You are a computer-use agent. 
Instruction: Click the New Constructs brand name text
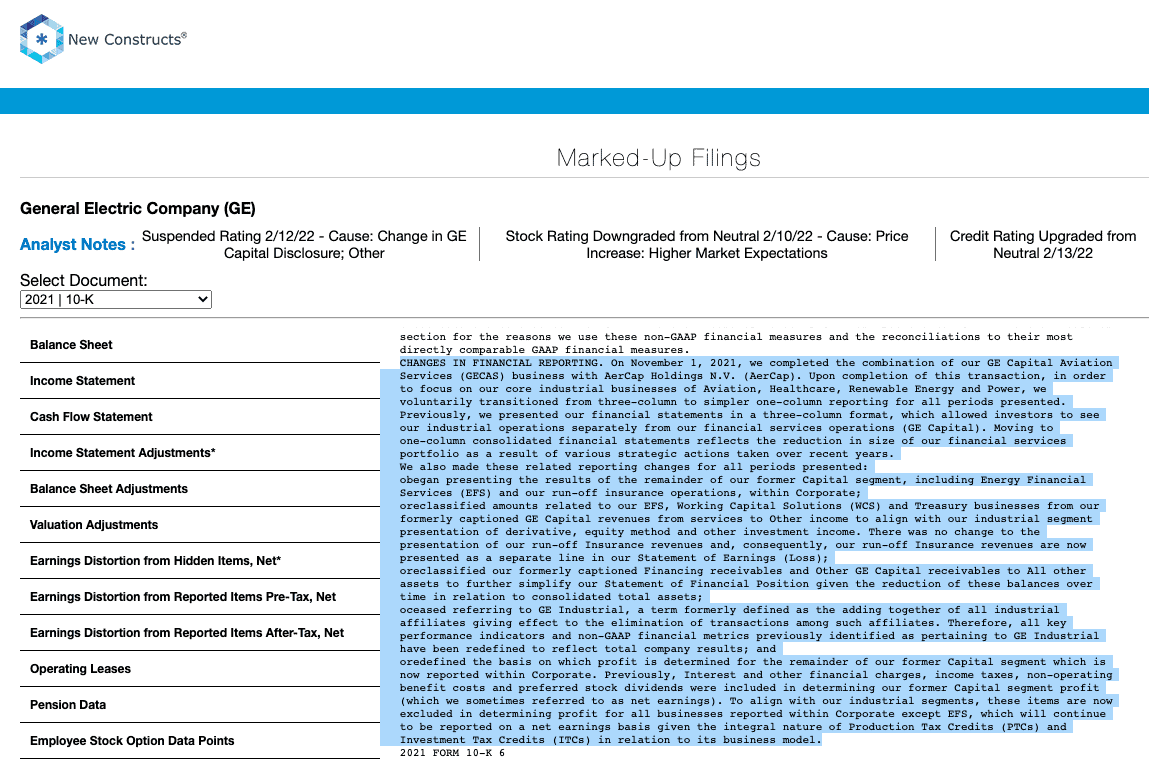pyautogui.click(x=128, y=40)
